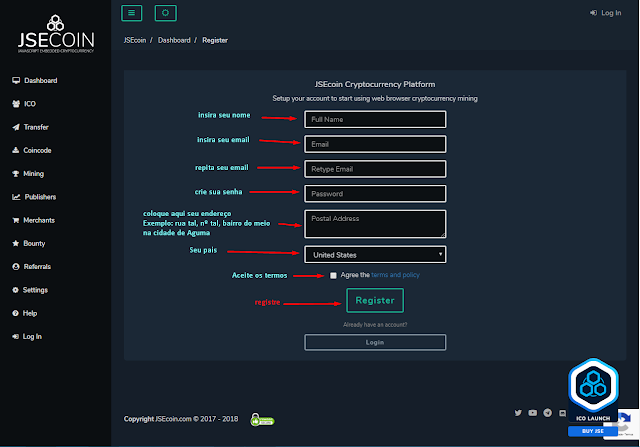Check the Agree the terms checkbox
The image size is (640, 447).
(333, 275)
